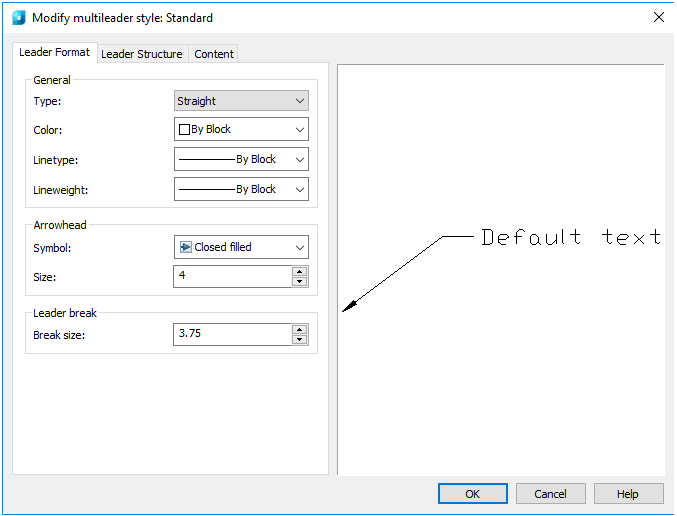
Task: Click the application icon in the title bar
Action: pyautogui.click(x=19, y=18)
